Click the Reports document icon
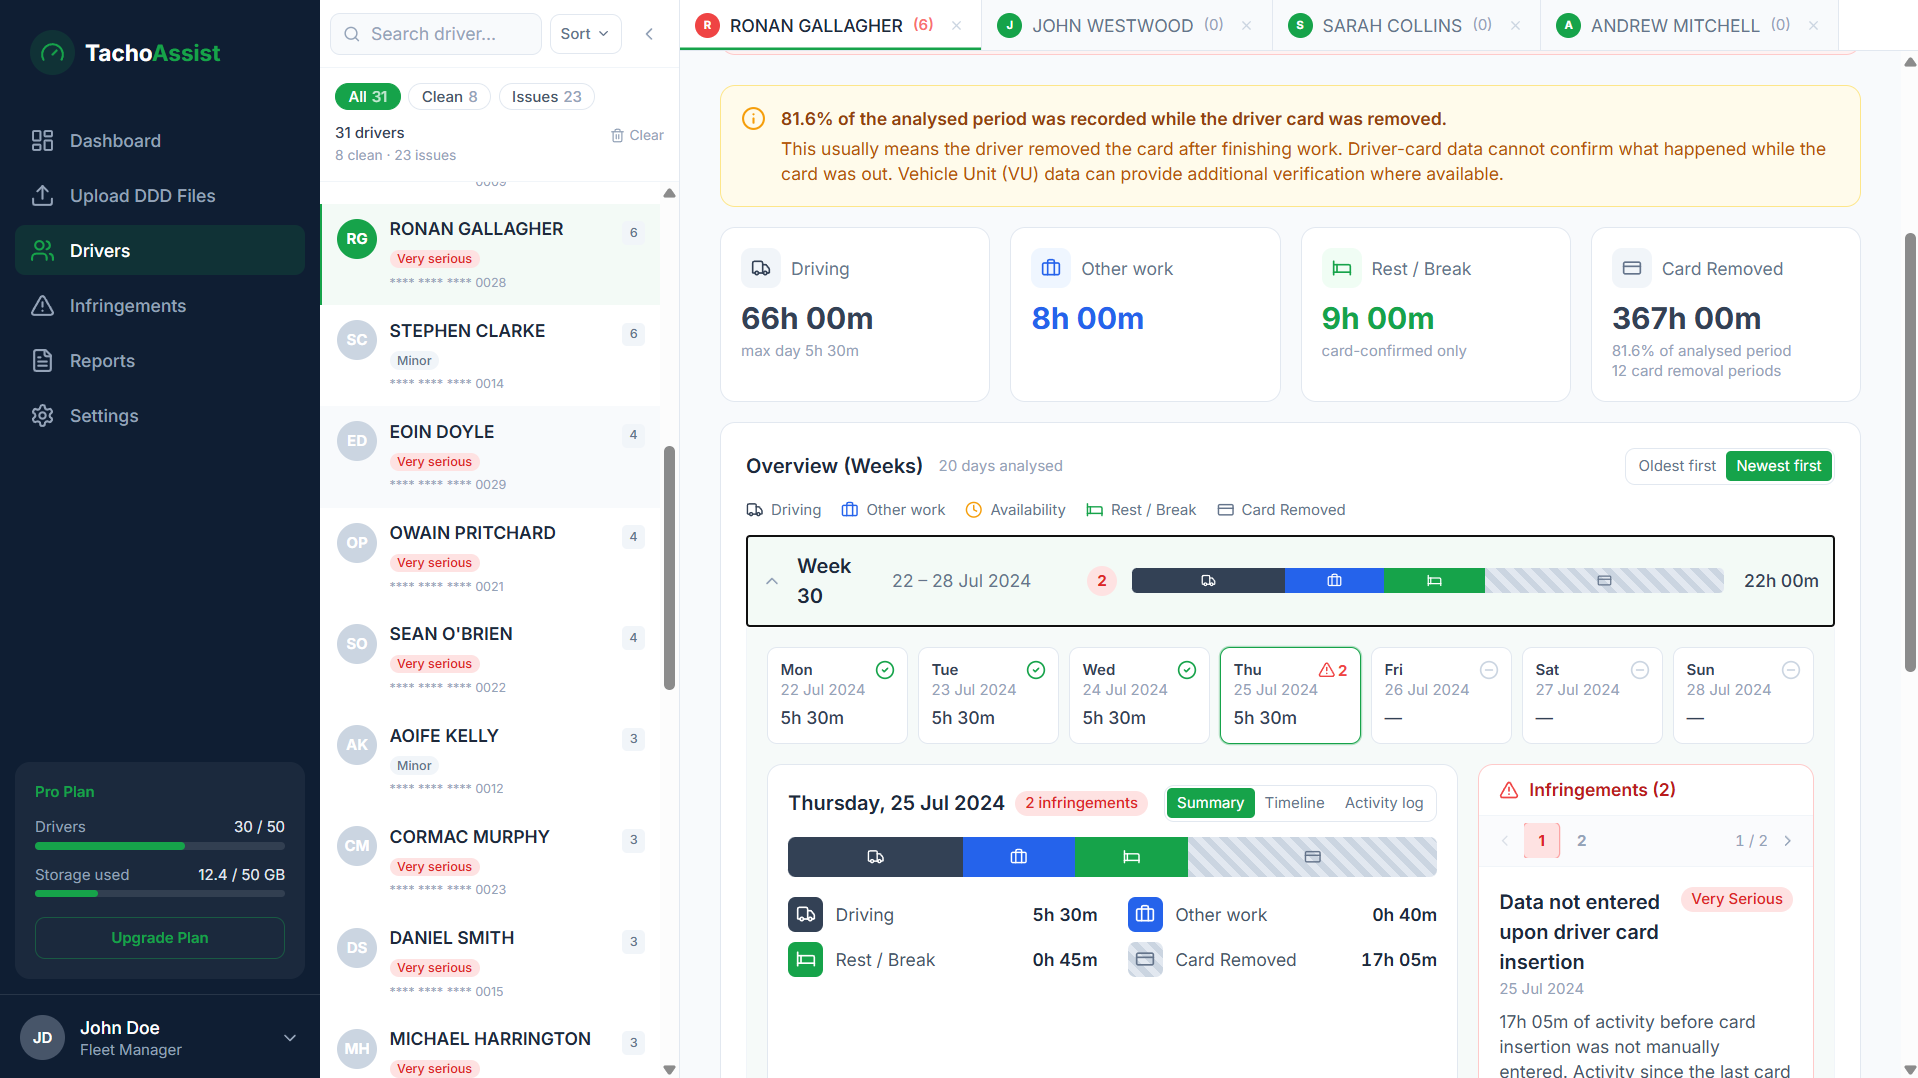Screen dimensions: 1918x1078 click(x=42, y=361)
